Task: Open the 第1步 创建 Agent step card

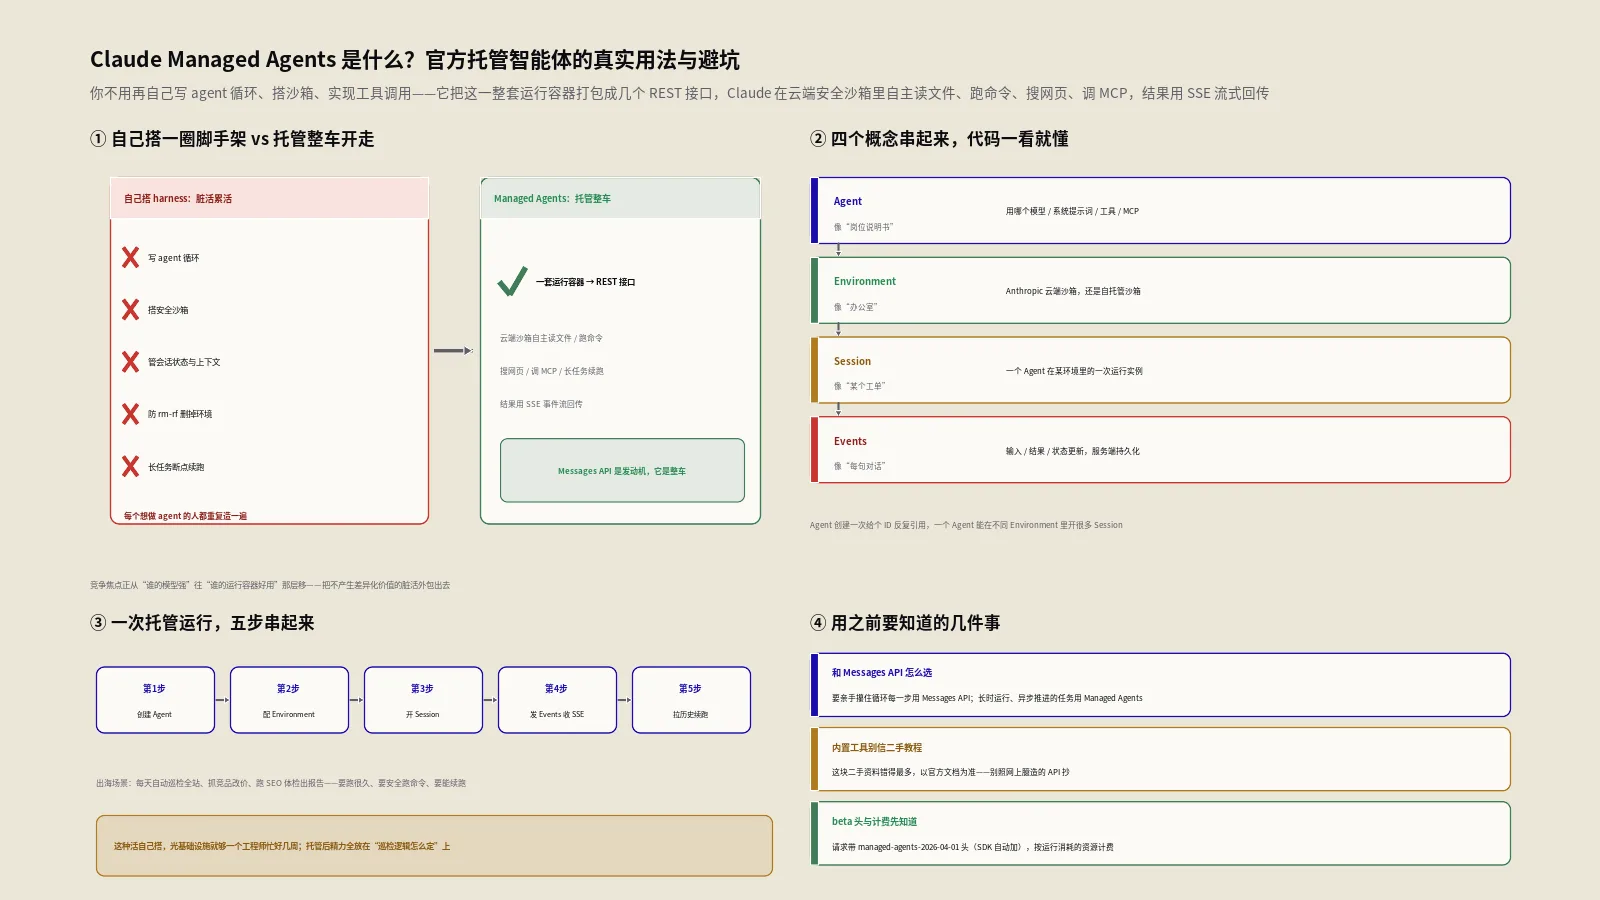Action: click(x=155, y=700)
